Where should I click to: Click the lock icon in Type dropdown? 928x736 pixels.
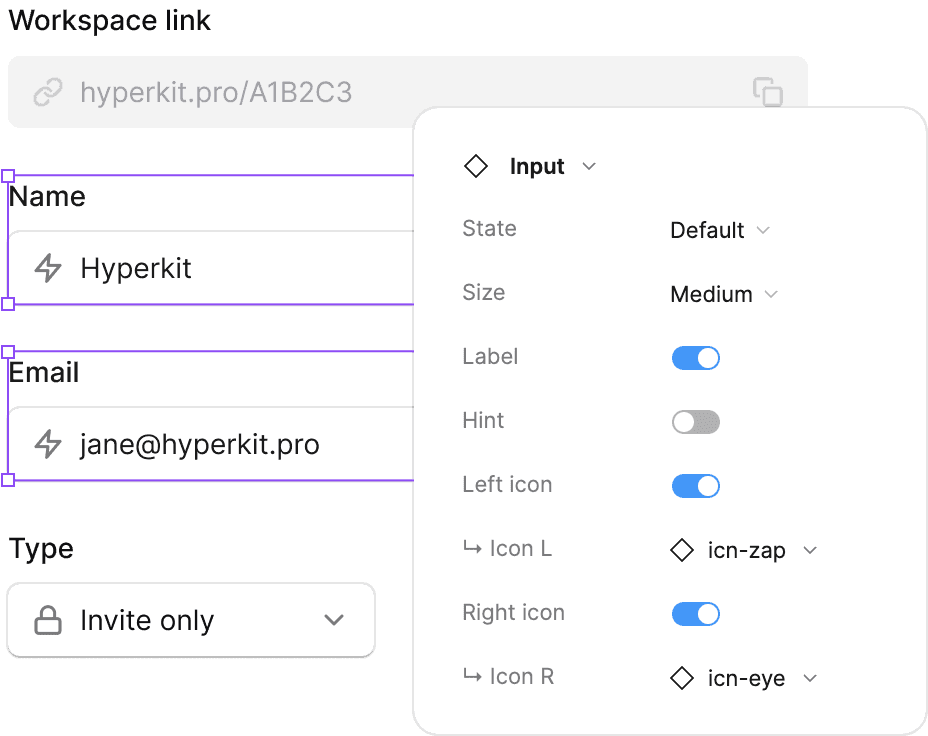click(48, 620)
